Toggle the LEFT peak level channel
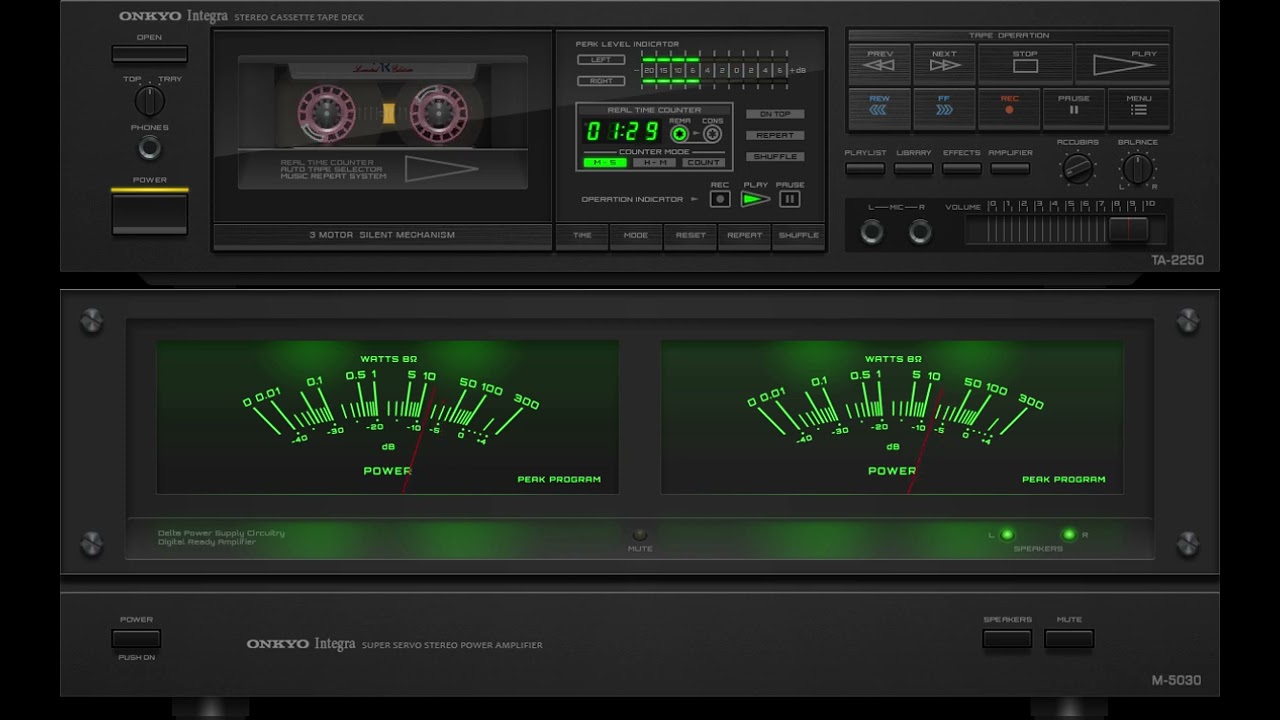1280x720 pixels. coord(601,60)
